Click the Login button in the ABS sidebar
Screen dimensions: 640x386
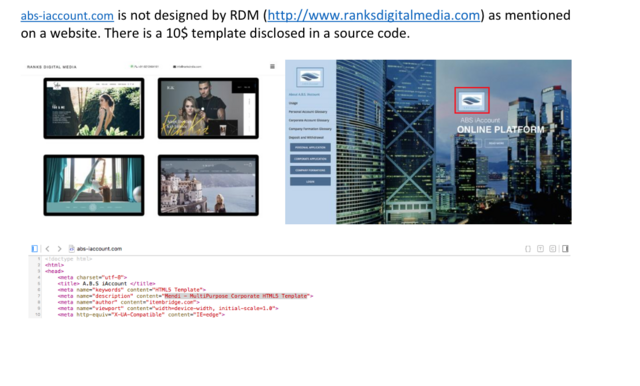point(310,182)
